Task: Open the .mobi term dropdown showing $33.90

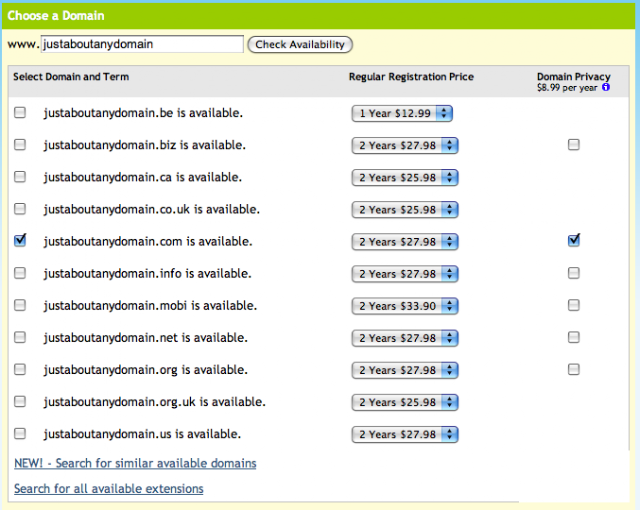Action: tap(405, 306)
